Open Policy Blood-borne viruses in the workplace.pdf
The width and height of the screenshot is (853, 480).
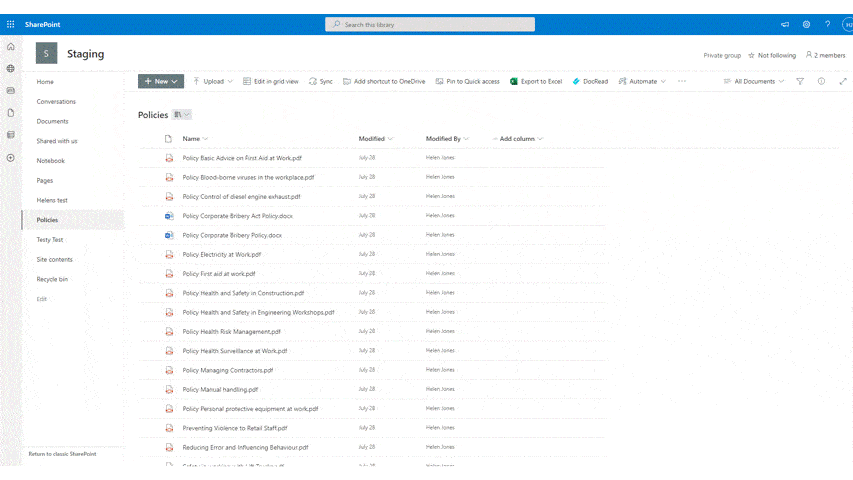tap(248, 177)
